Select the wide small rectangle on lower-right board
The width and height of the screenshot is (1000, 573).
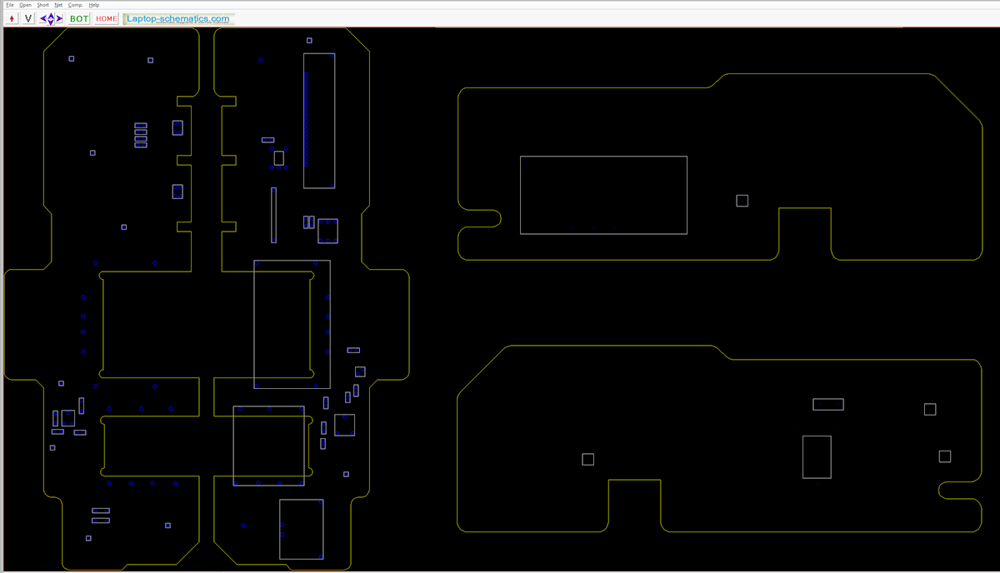[x=828, y=405]
